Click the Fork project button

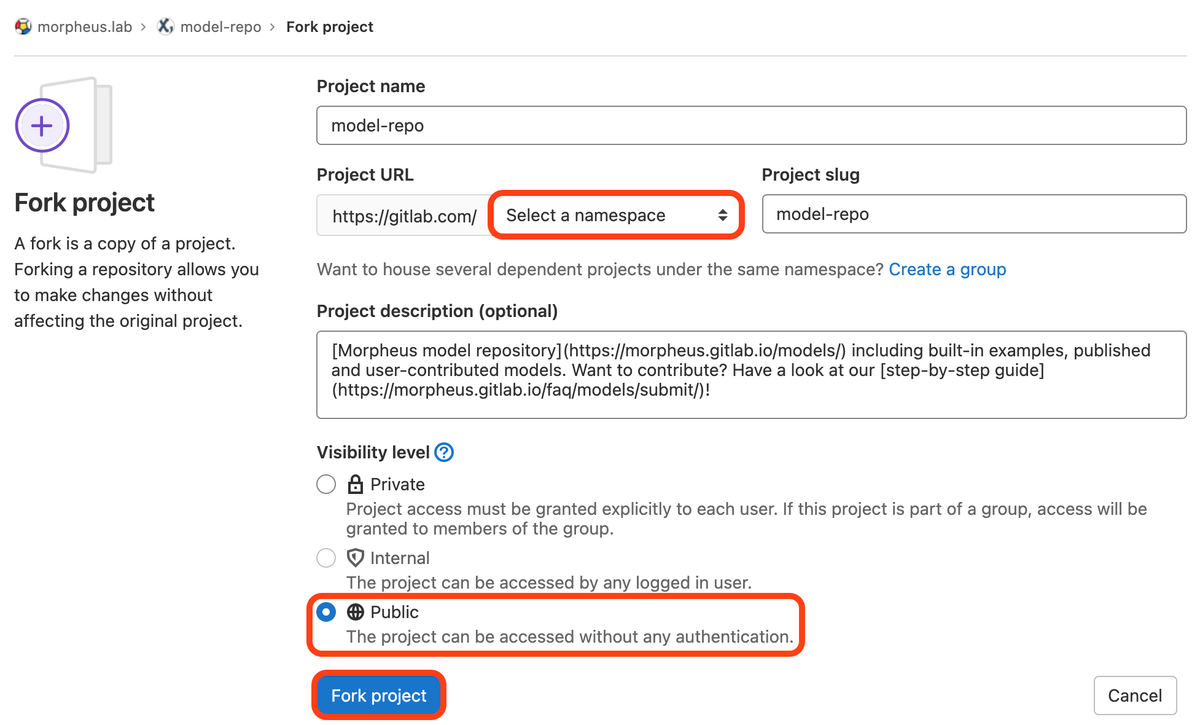[379, 696]
